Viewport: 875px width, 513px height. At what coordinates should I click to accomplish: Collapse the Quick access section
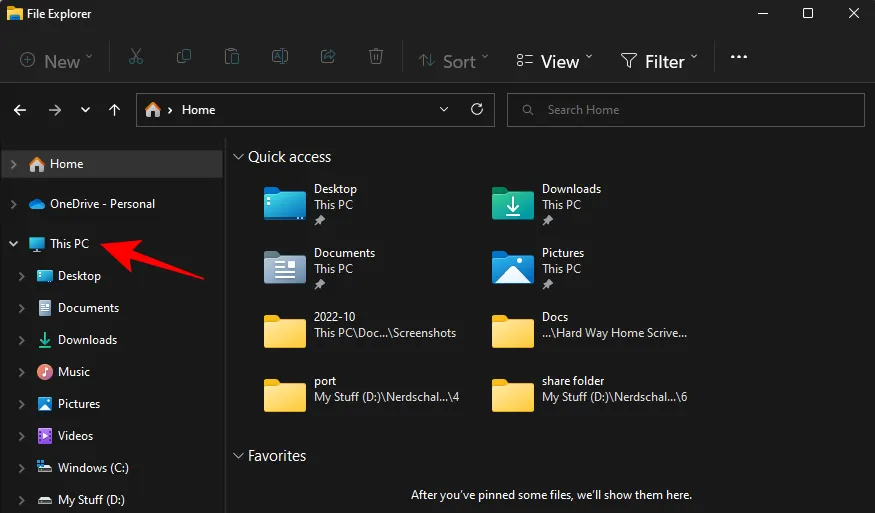pyautogui.click(x=238, y=157)
